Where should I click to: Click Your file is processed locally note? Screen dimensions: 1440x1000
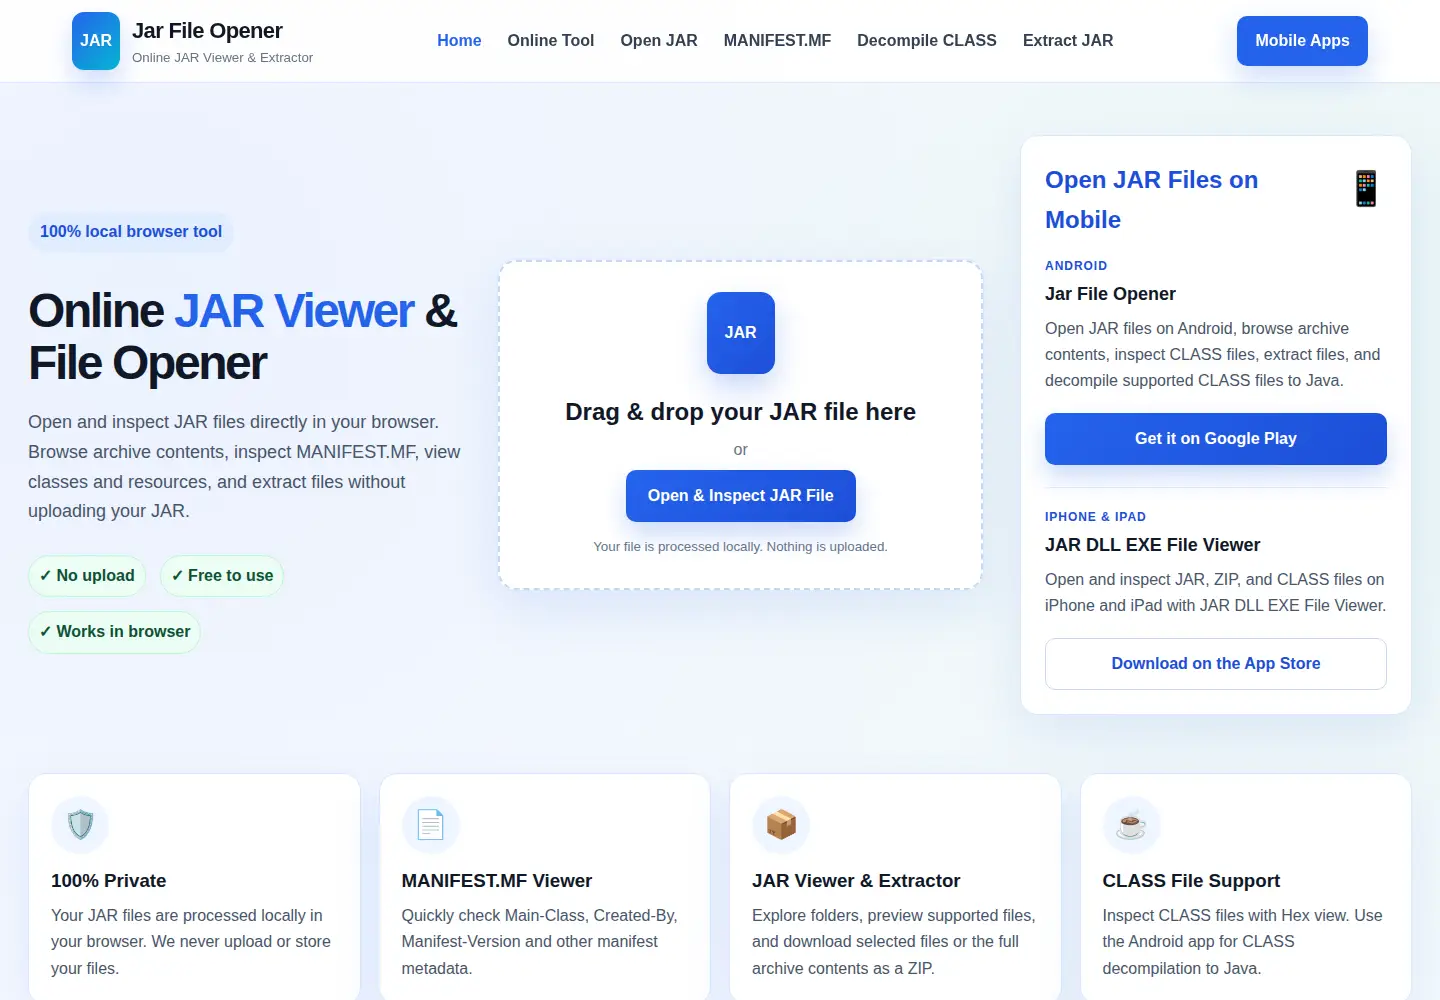pos(741,547)
